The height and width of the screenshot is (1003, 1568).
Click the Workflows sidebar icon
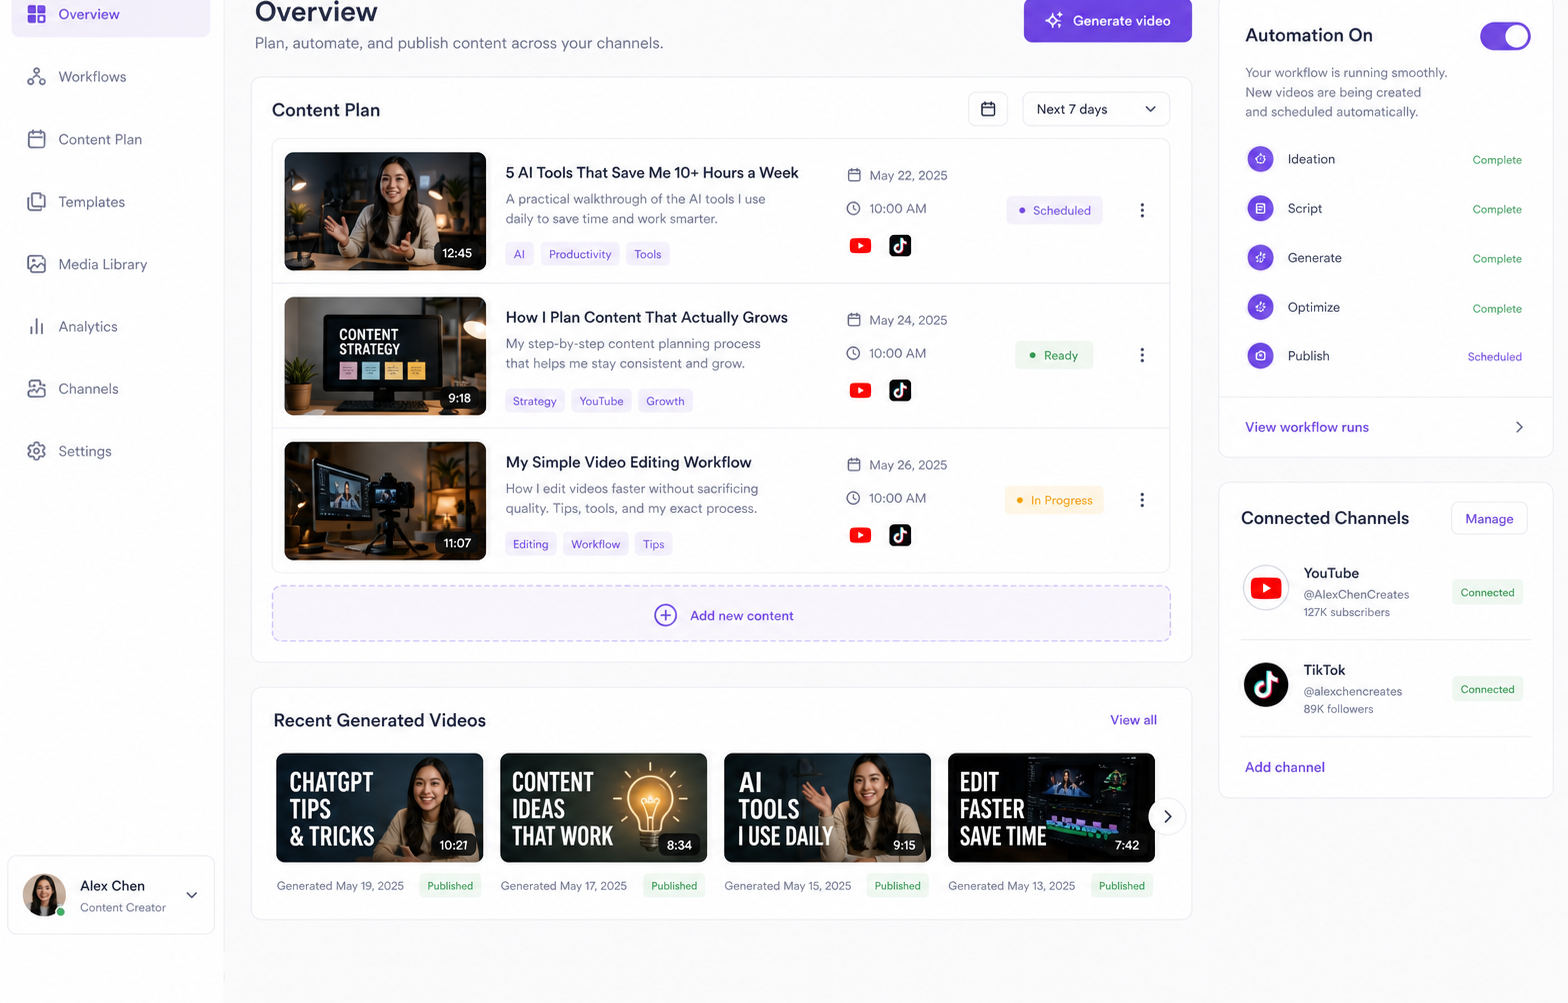[37, 77]
